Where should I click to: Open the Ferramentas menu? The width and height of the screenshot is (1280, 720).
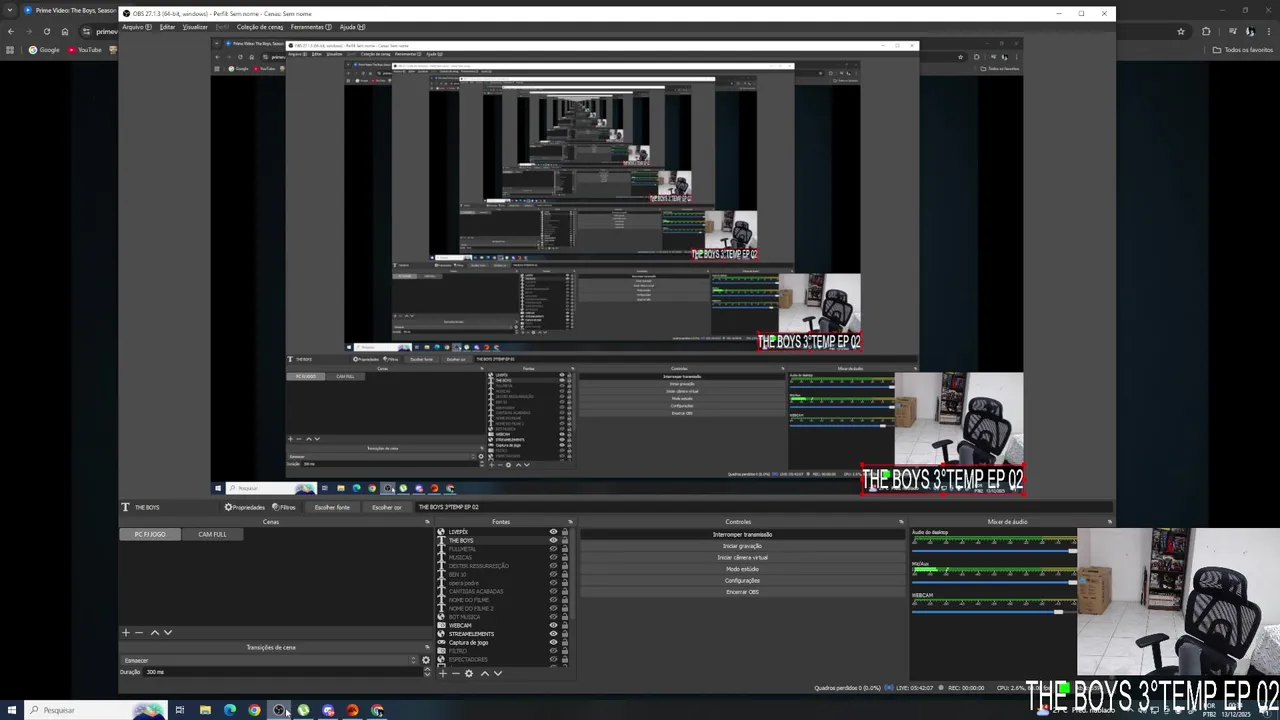(311, 27)
